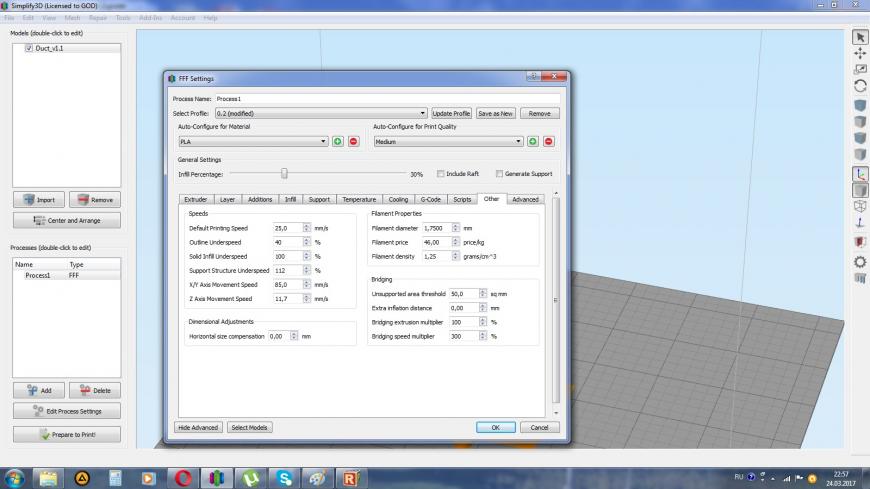
Task: Click the Infill Percentage slider handle
Action: click(284, 173)
